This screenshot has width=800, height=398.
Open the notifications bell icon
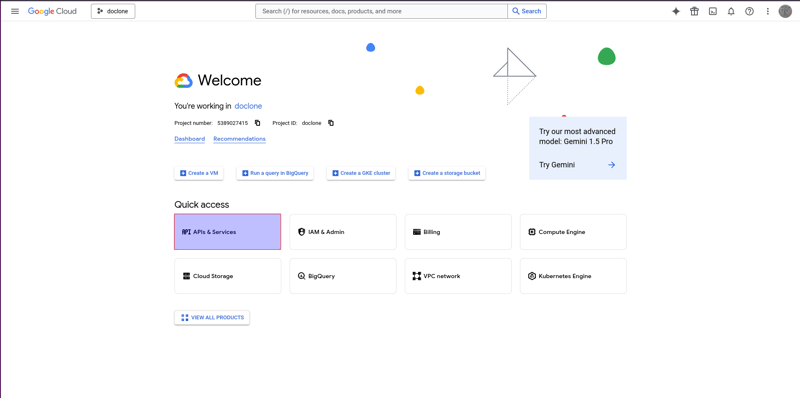731,11
